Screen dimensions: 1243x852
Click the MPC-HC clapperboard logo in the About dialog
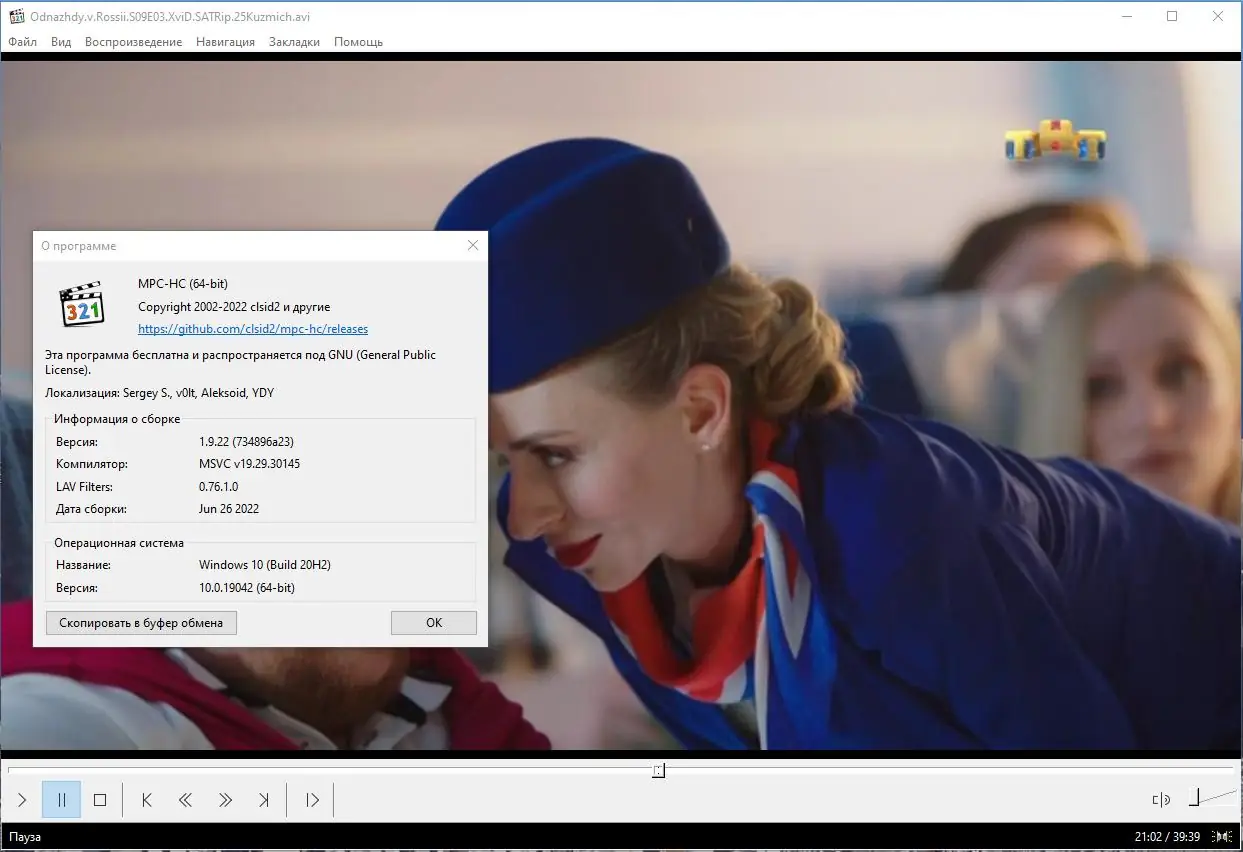coord(83,305)
